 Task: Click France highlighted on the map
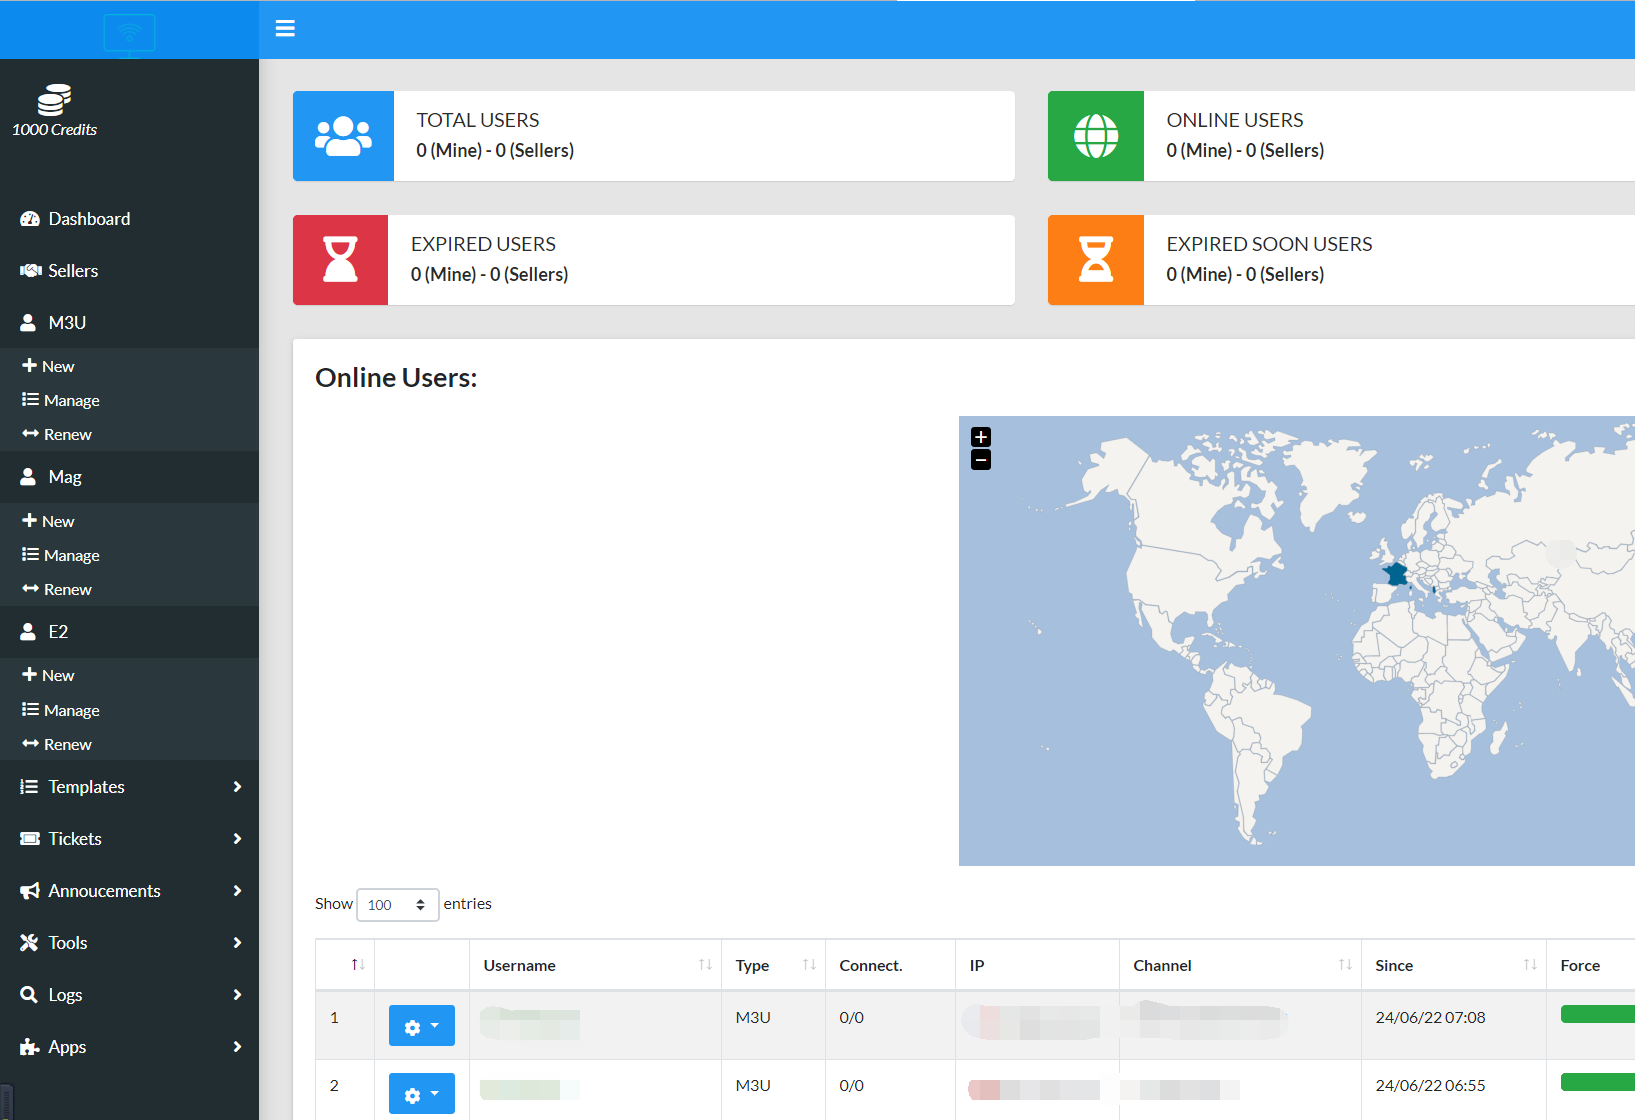tap(1396, 574)
